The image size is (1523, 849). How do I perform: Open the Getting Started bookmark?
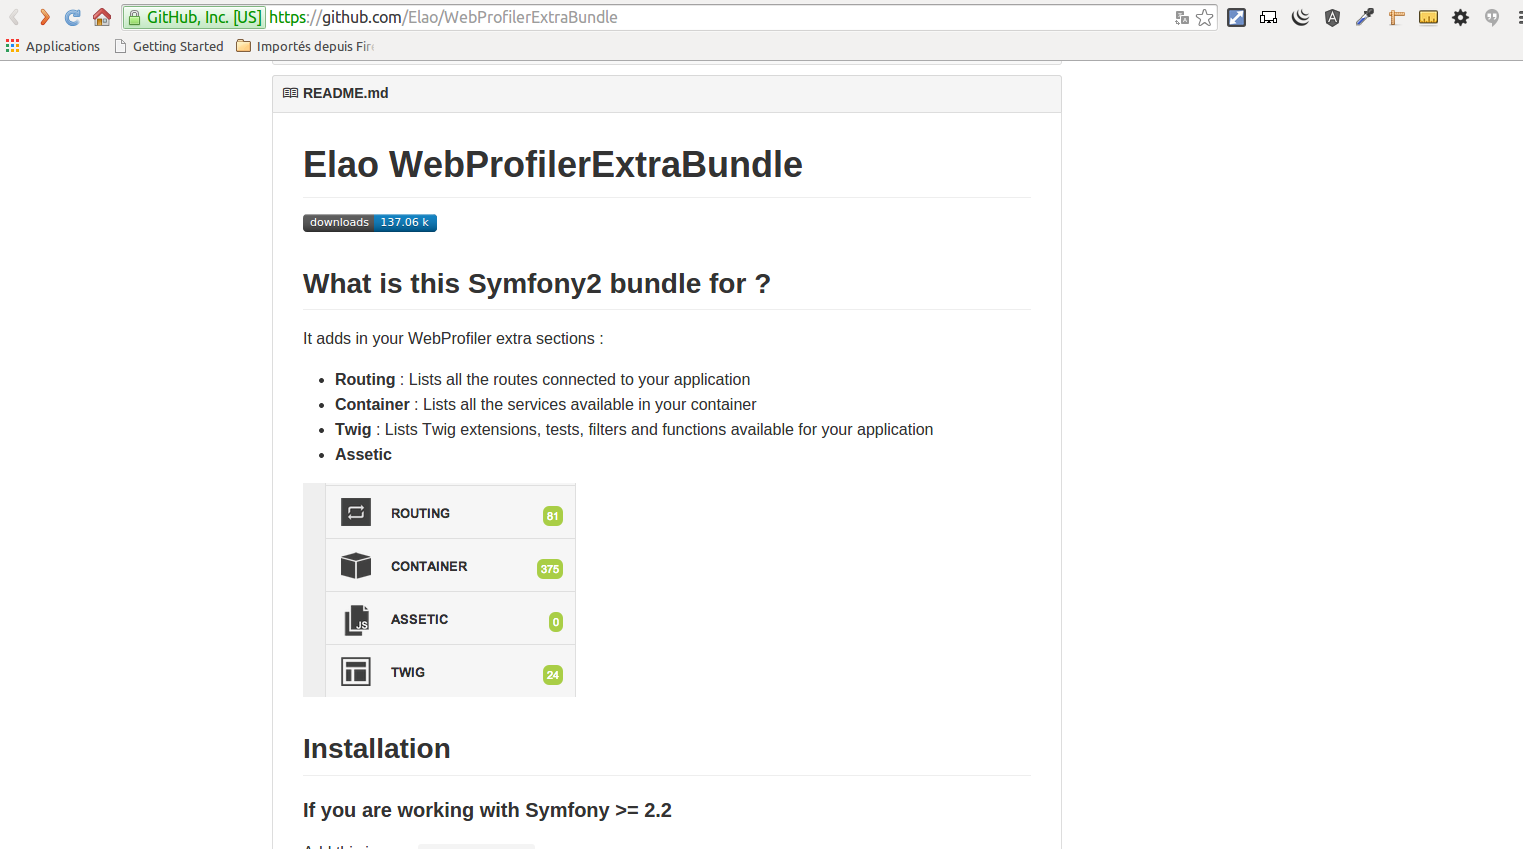[169, 46]
